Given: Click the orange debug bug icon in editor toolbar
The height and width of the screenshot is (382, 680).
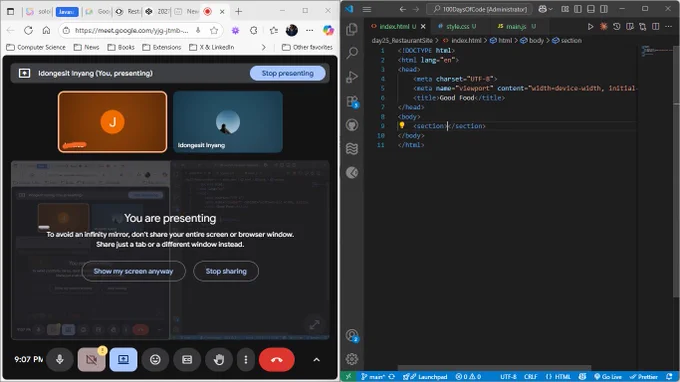Looking at the screenshot, I should pos(603,27).
